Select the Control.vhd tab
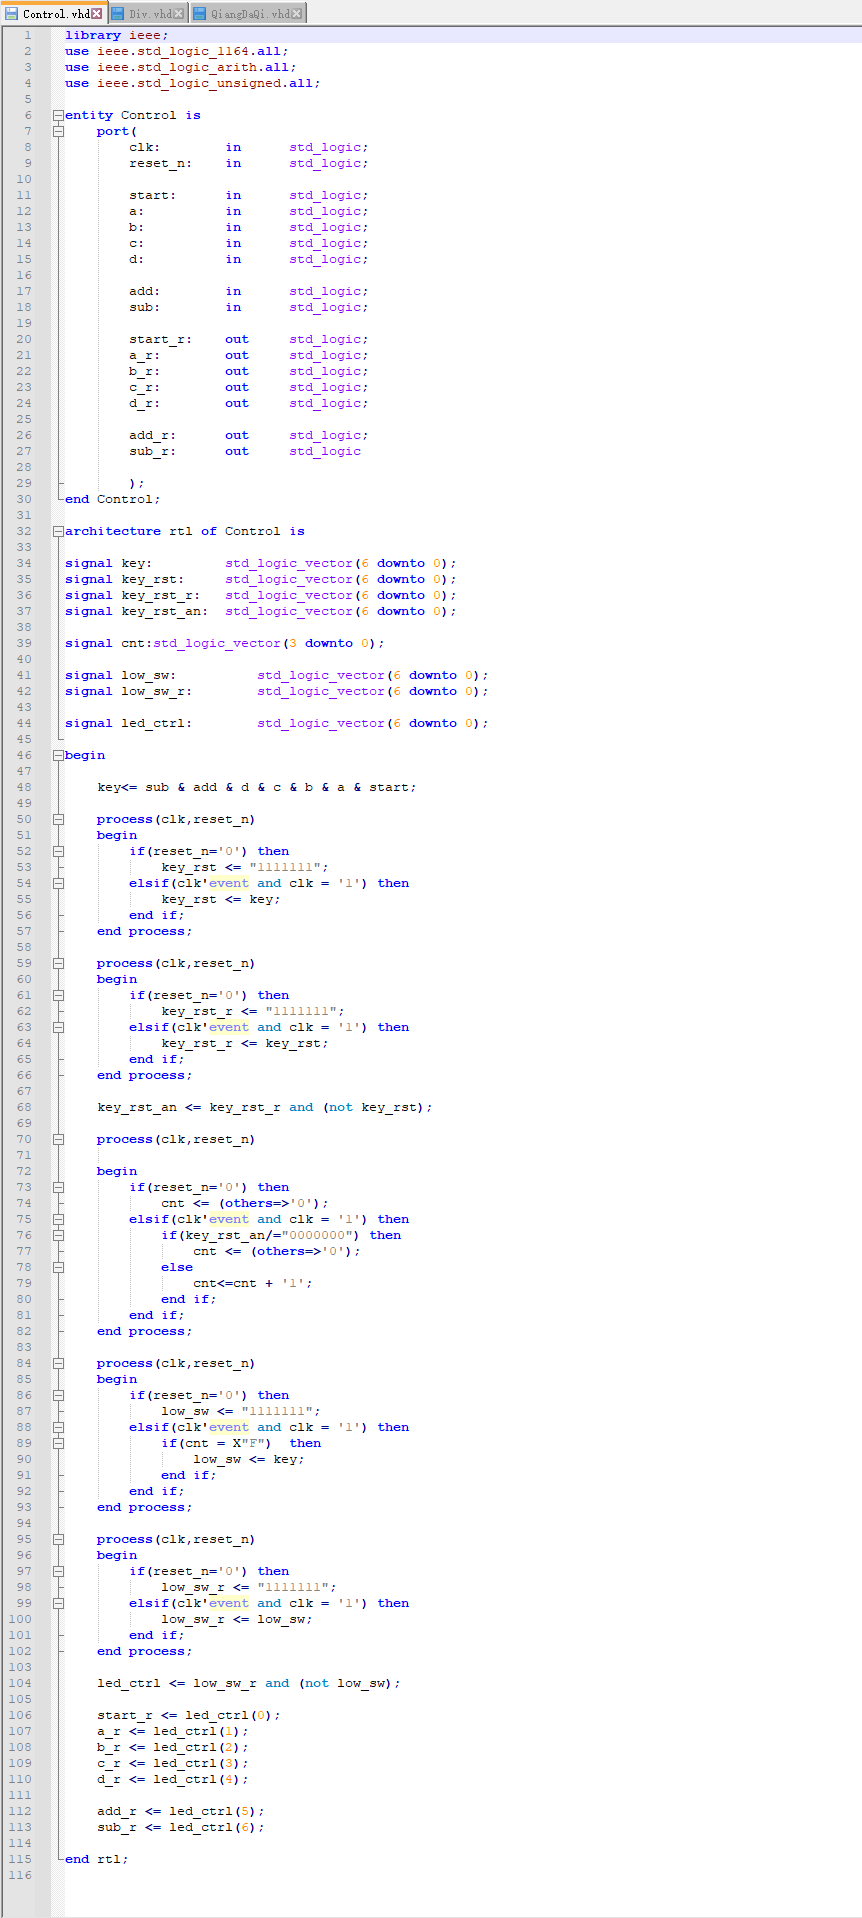 [x=54, y=13]
